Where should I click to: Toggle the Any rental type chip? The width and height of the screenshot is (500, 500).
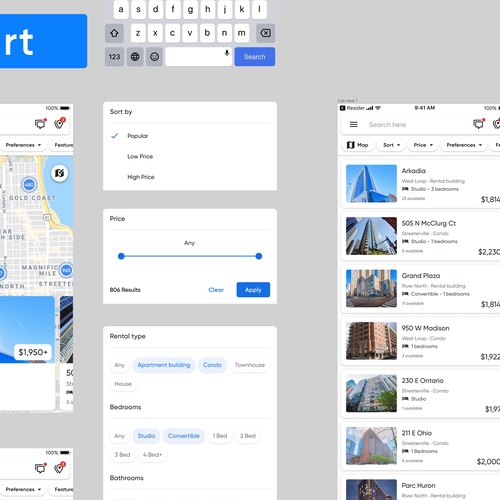click(x=119, y=365)
